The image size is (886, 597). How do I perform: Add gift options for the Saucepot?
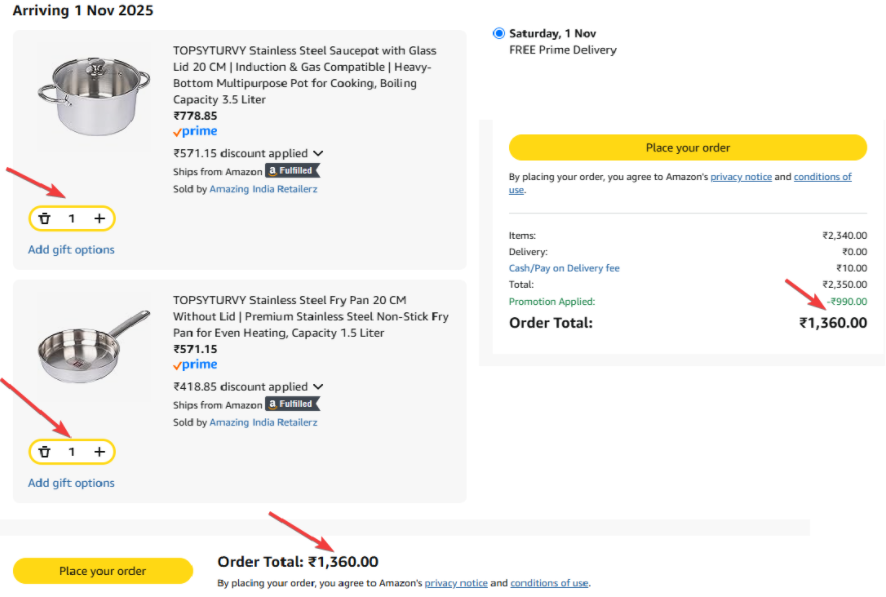(71, 250)
